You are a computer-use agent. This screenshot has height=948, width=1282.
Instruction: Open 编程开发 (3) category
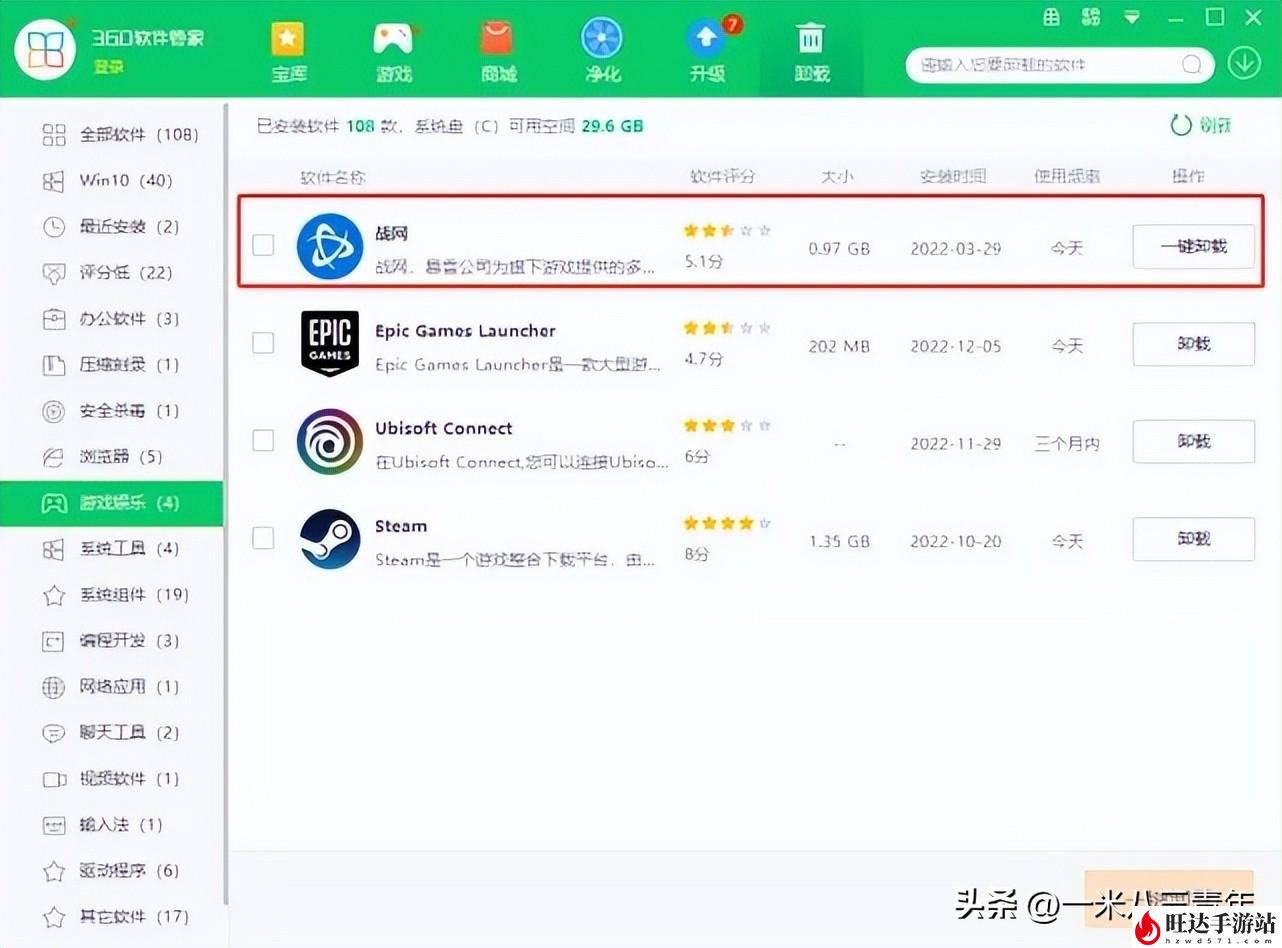click(112, 641)
